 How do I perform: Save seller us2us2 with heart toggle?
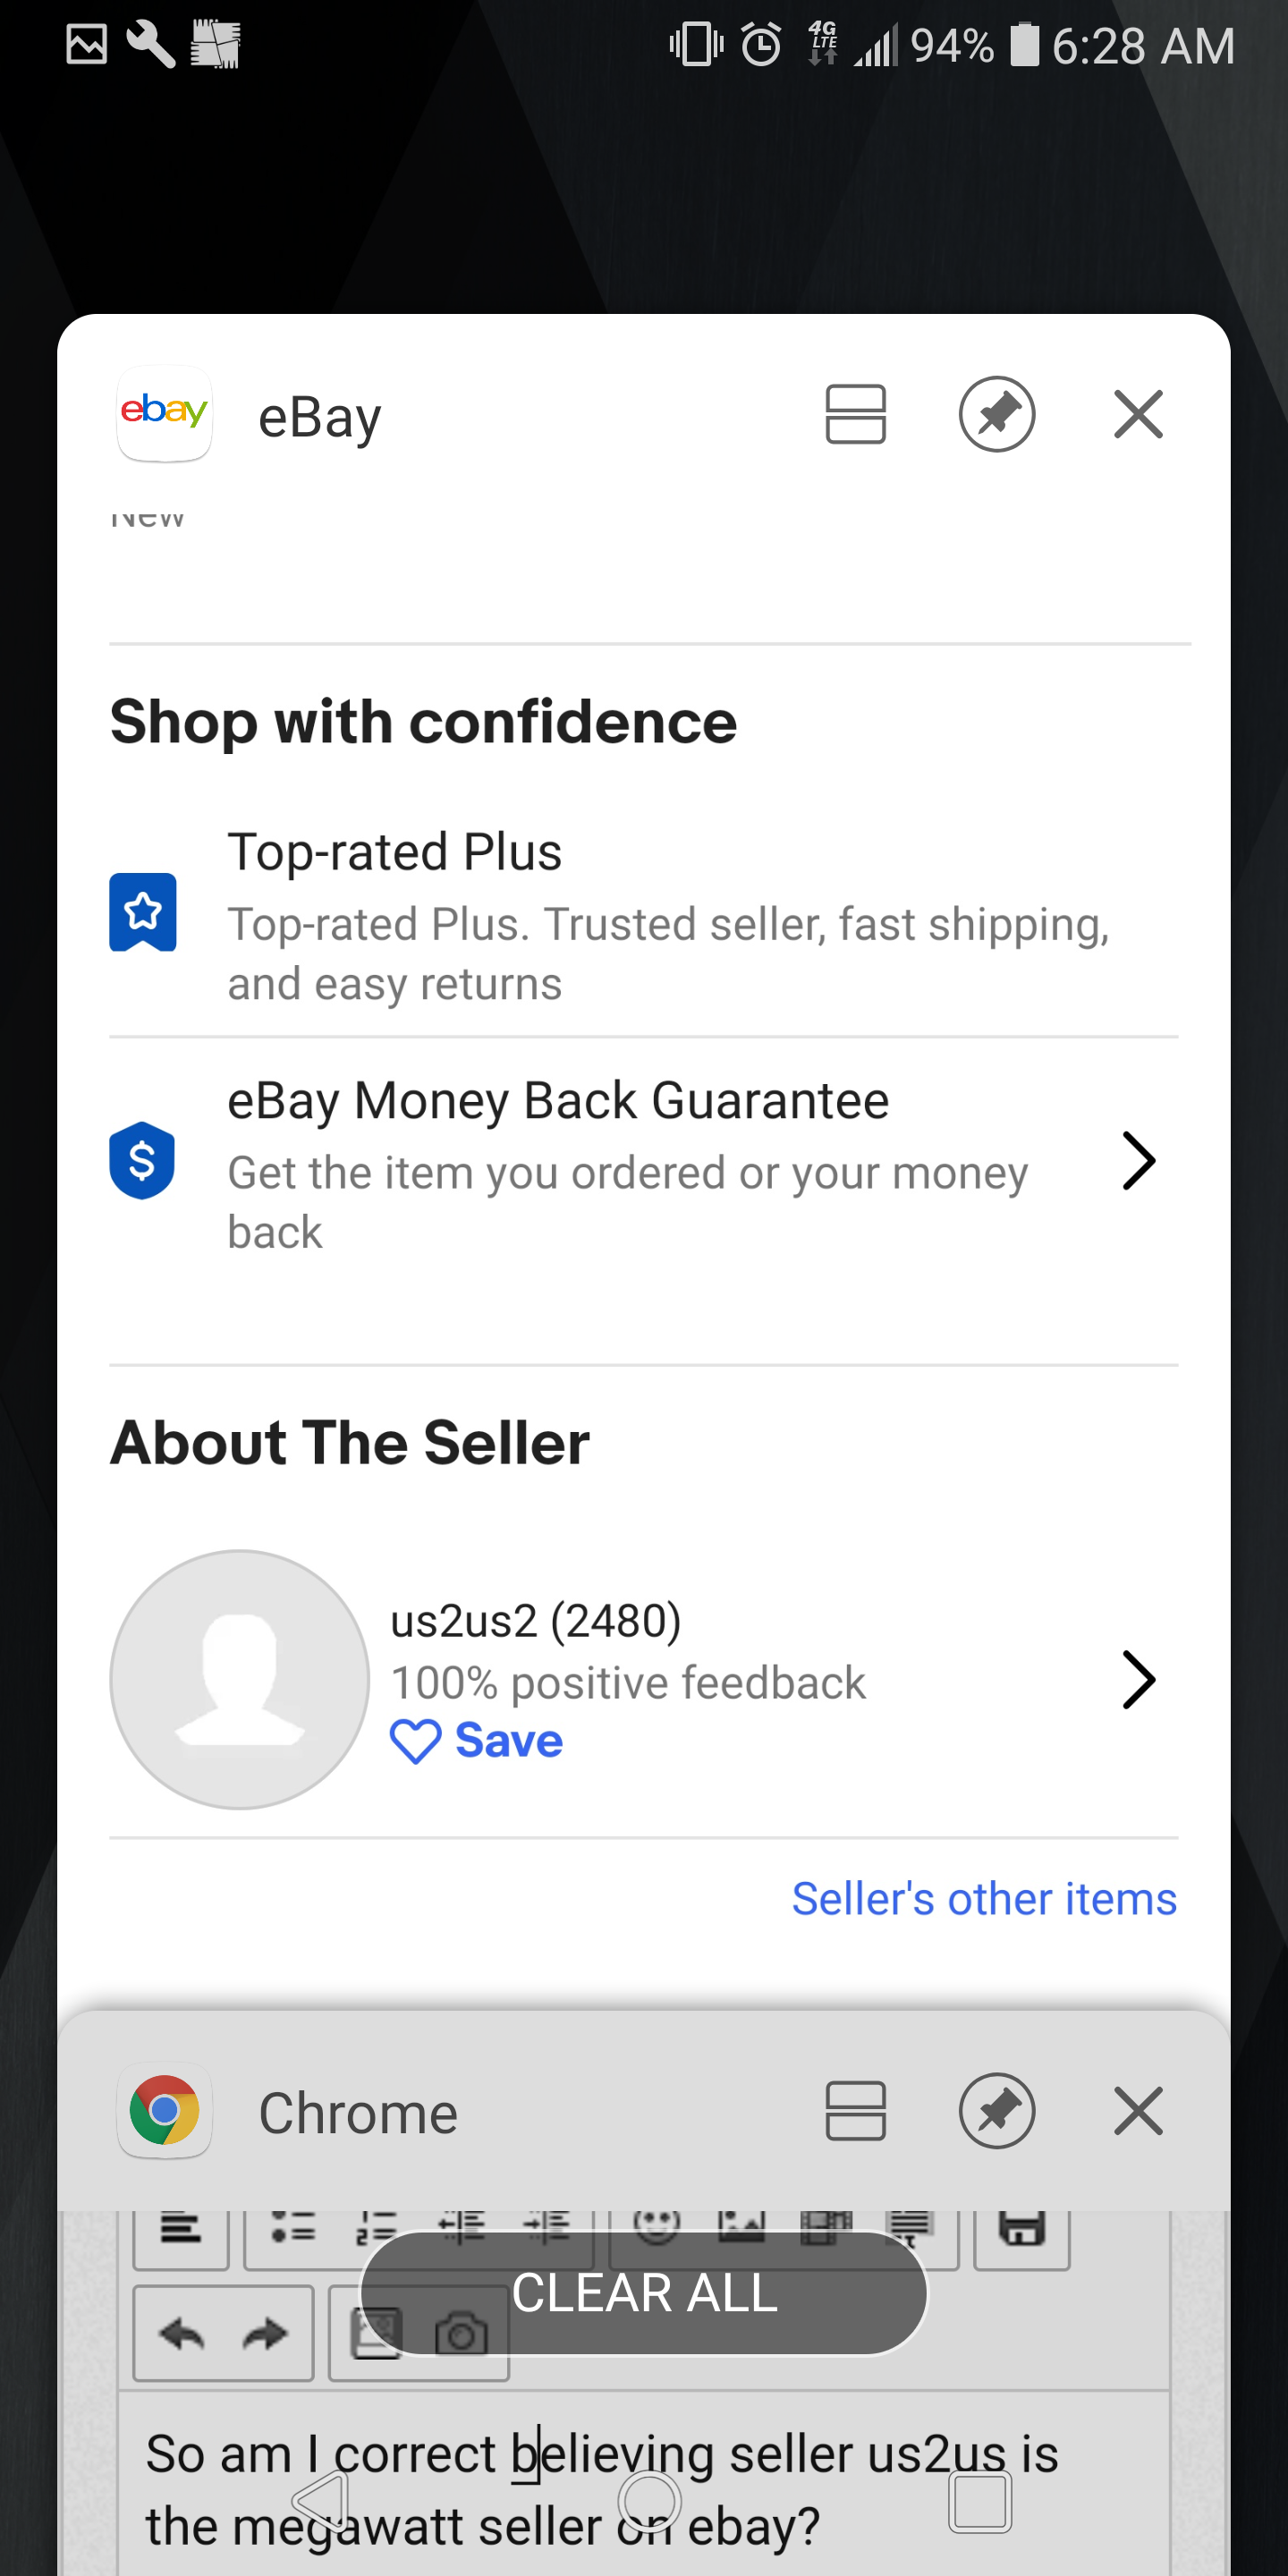tap(476, 1741)
